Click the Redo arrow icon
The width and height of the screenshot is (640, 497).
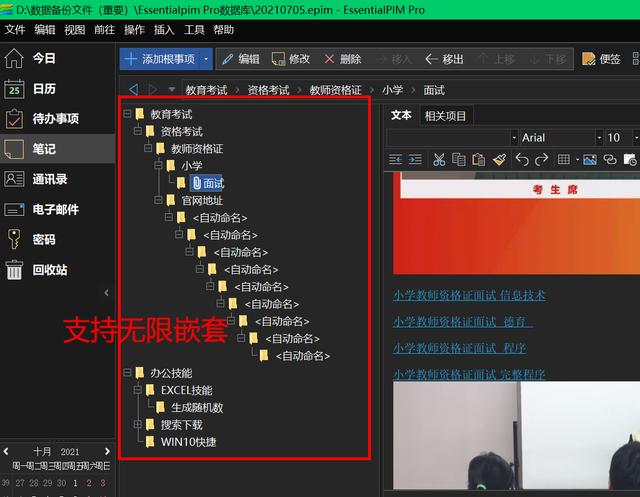tap(542, 160)
